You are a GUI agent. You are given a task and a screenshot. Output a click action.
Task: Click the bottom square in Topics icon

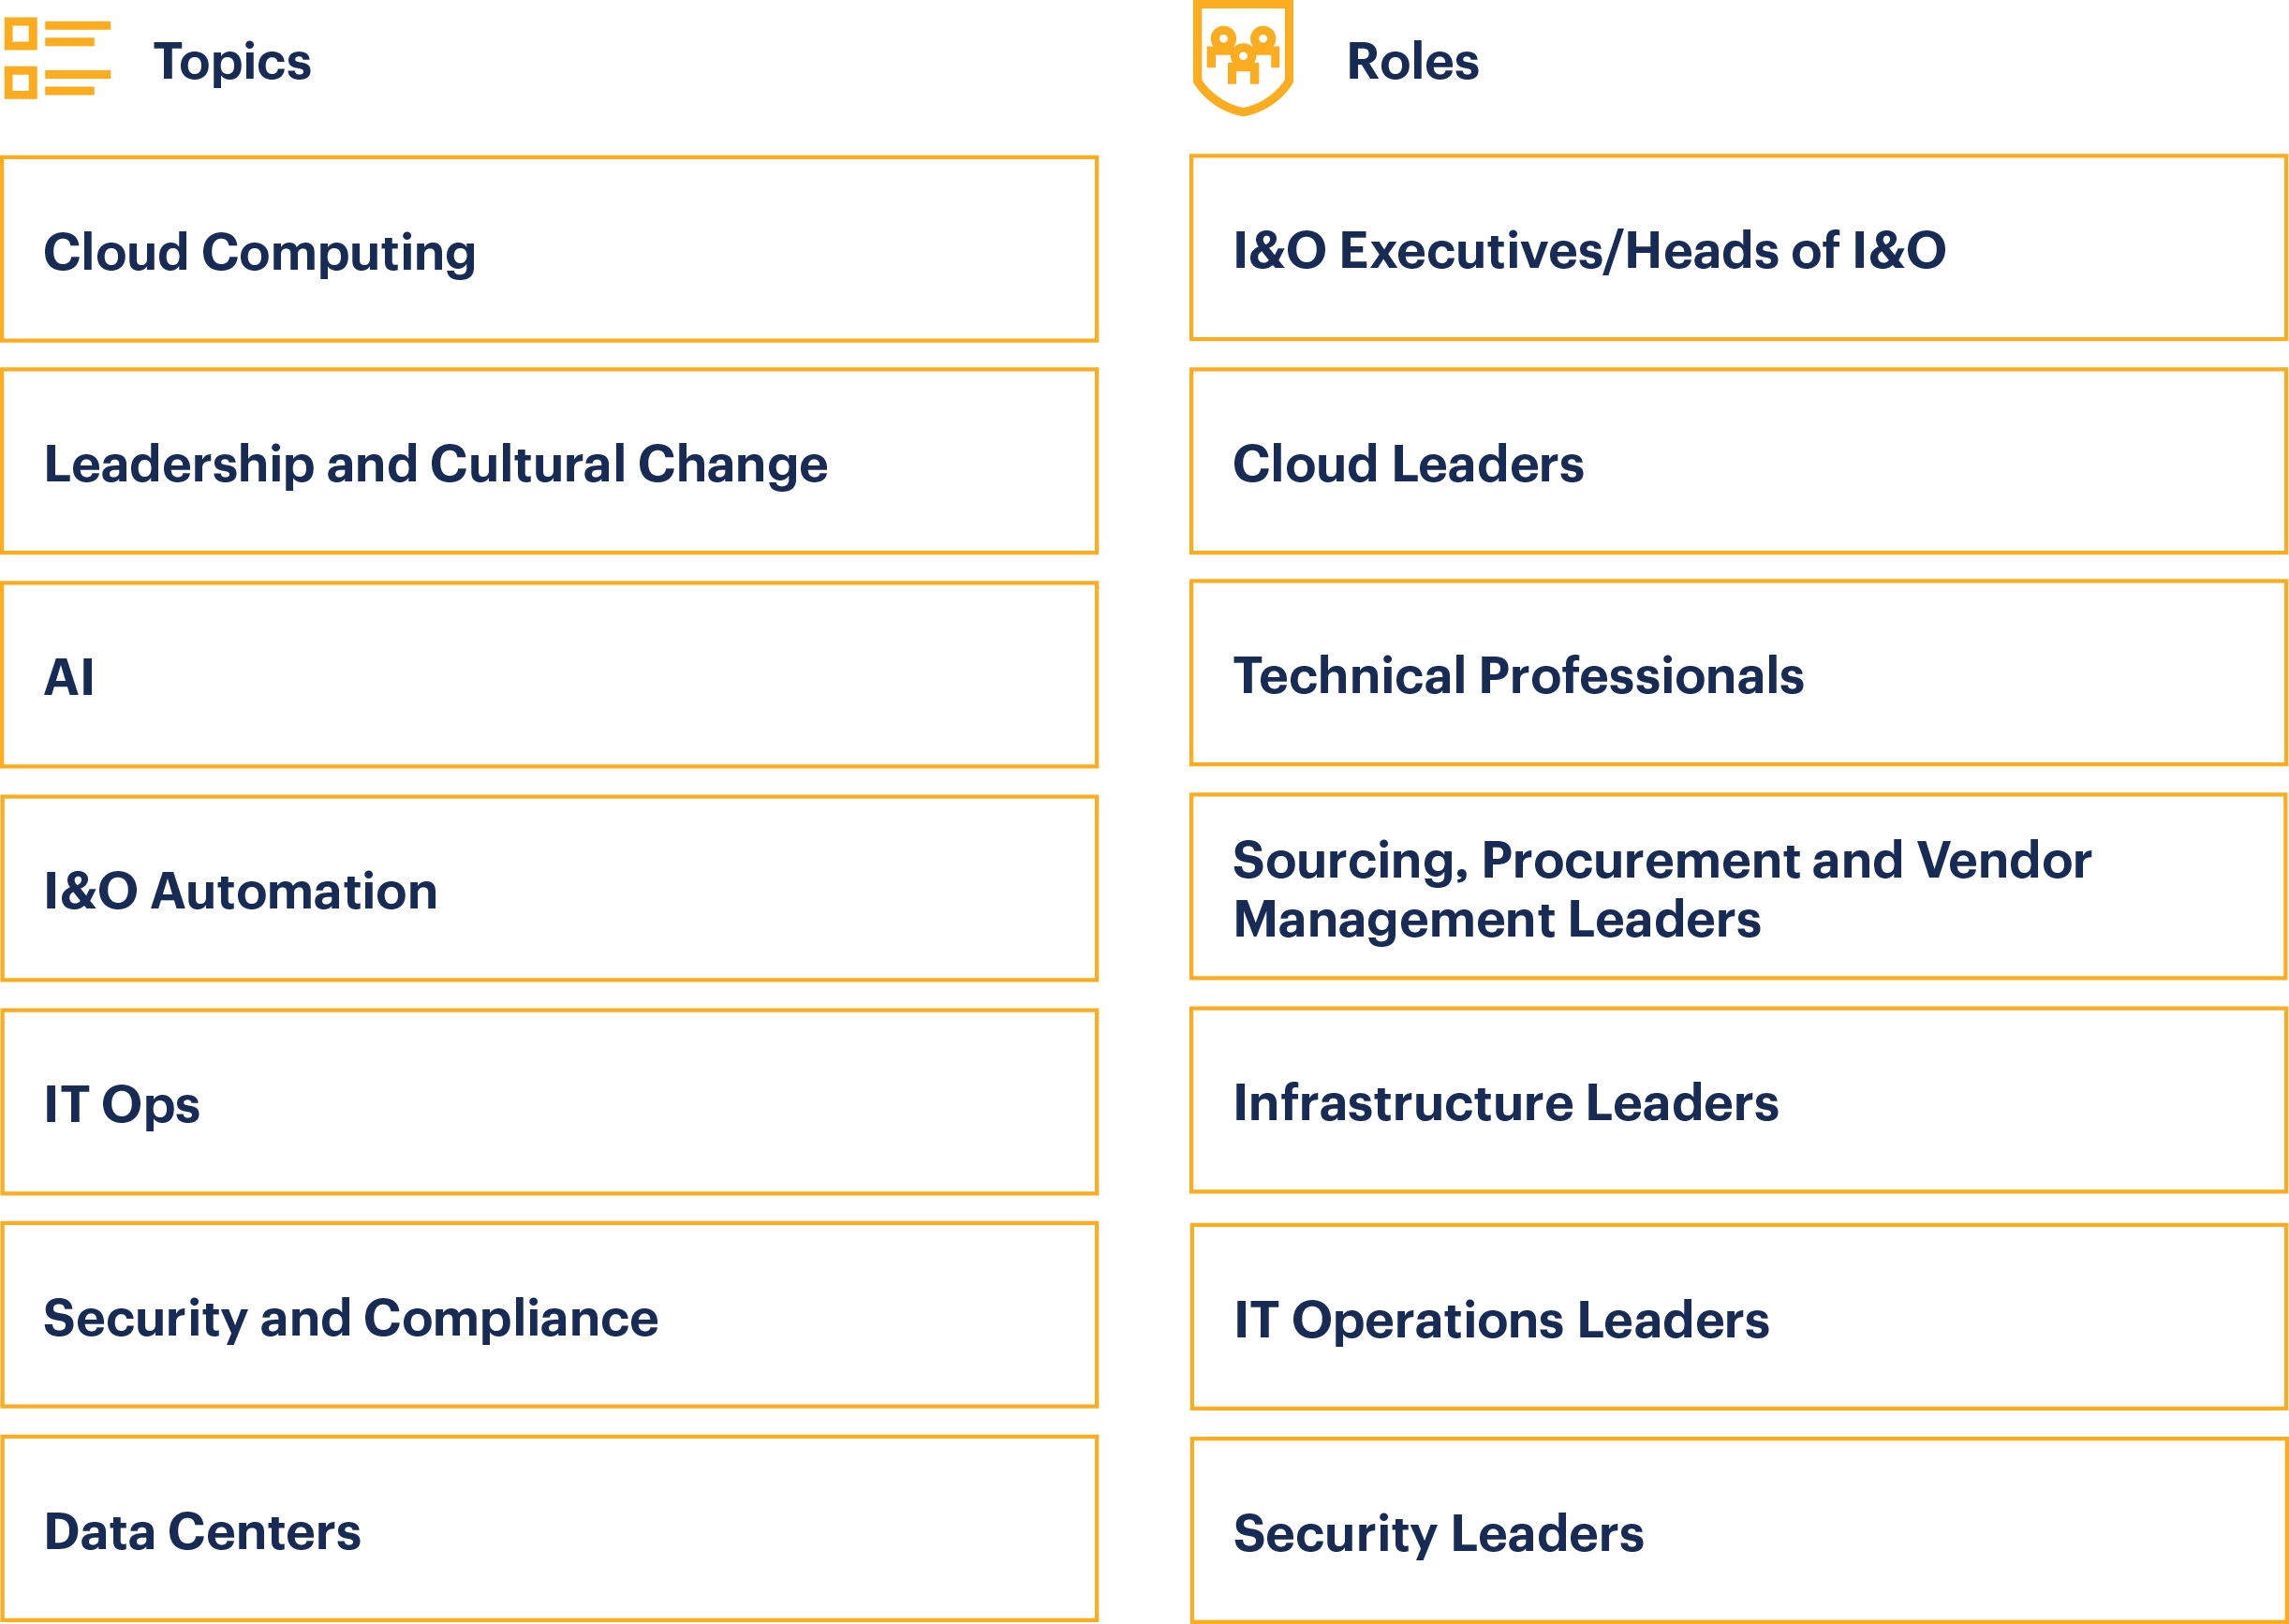click(21, 82)
